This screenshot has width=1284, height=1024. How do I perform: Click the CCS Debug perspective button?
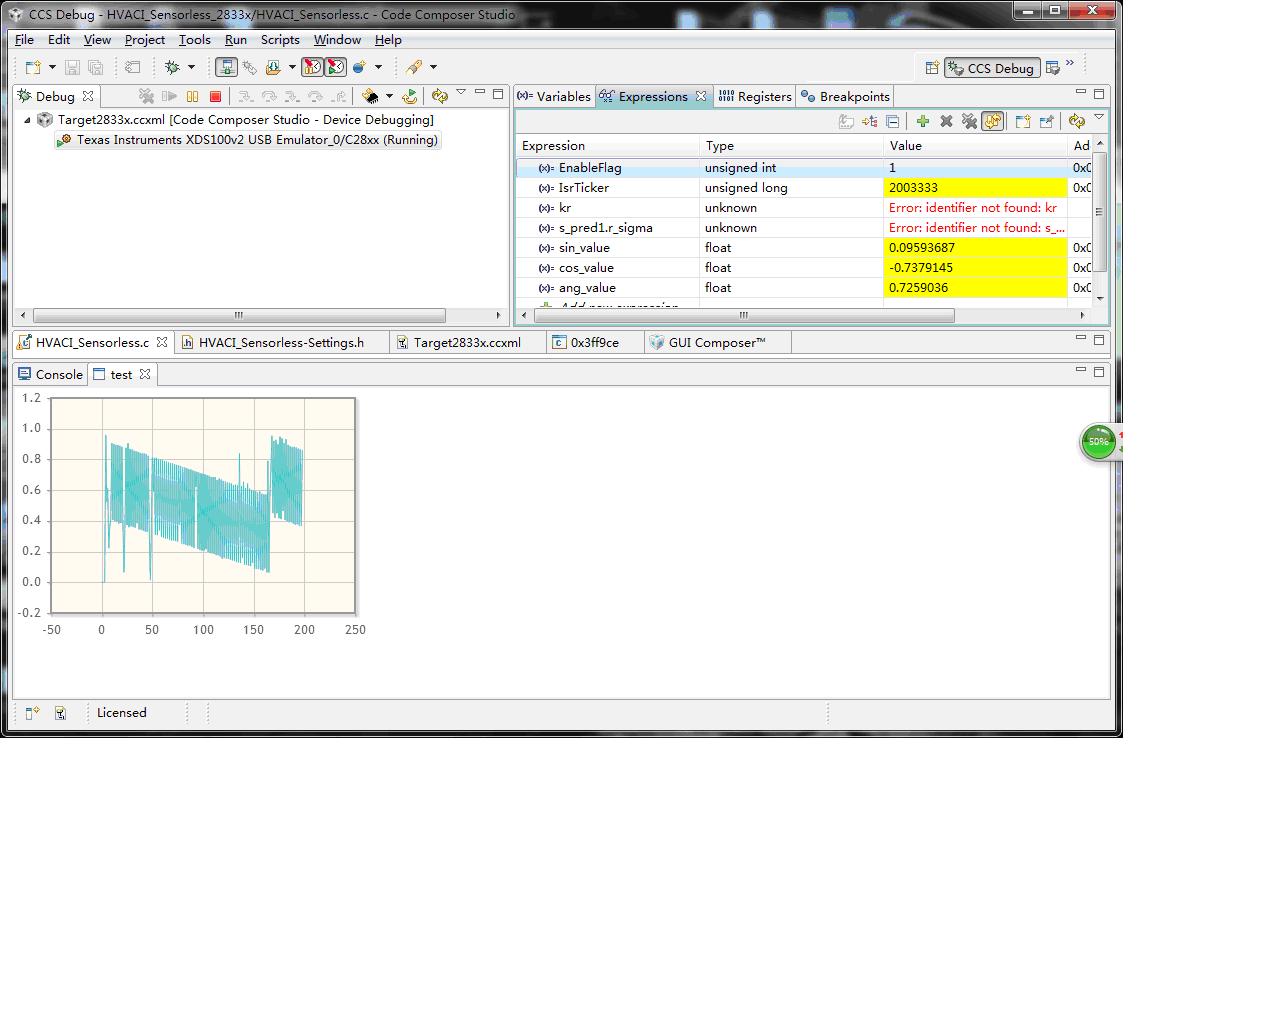point(991,68)
